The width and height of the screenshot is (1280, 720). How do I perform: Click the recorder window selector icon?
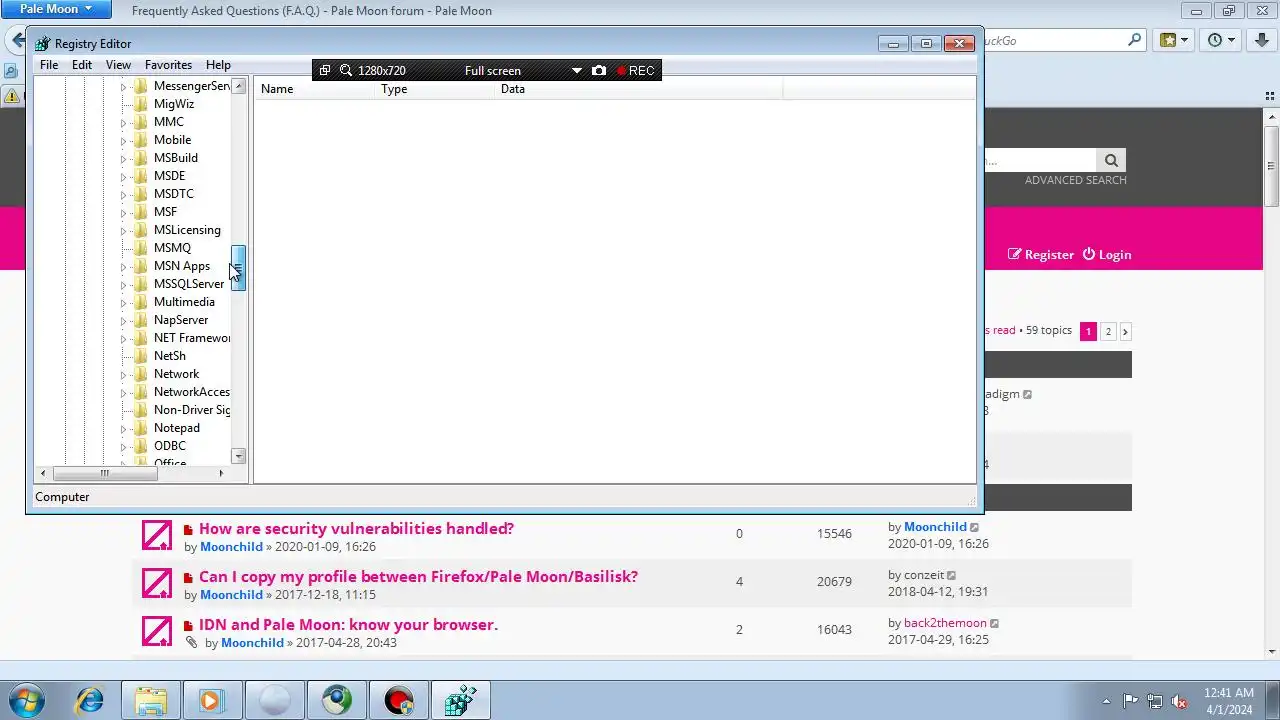pos(325,70)
